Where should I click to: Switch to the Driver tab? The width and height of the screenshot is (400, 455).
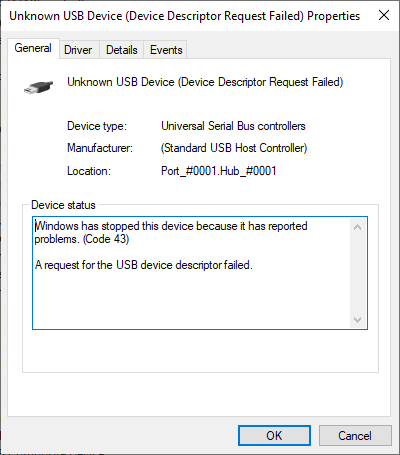click(x=78, y=50)
